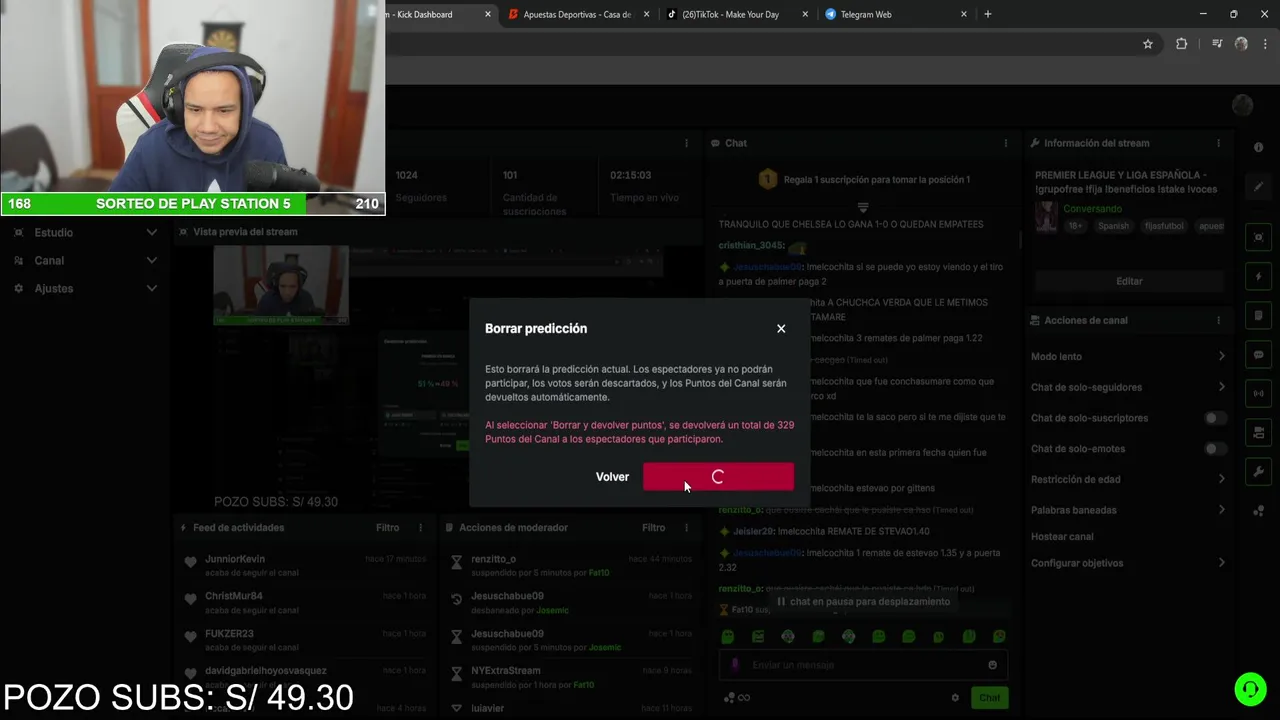Screen dimensions: 1280x720
Task: Switch to the Apuestas Deportivas browser tab
Action: (577, 14)
